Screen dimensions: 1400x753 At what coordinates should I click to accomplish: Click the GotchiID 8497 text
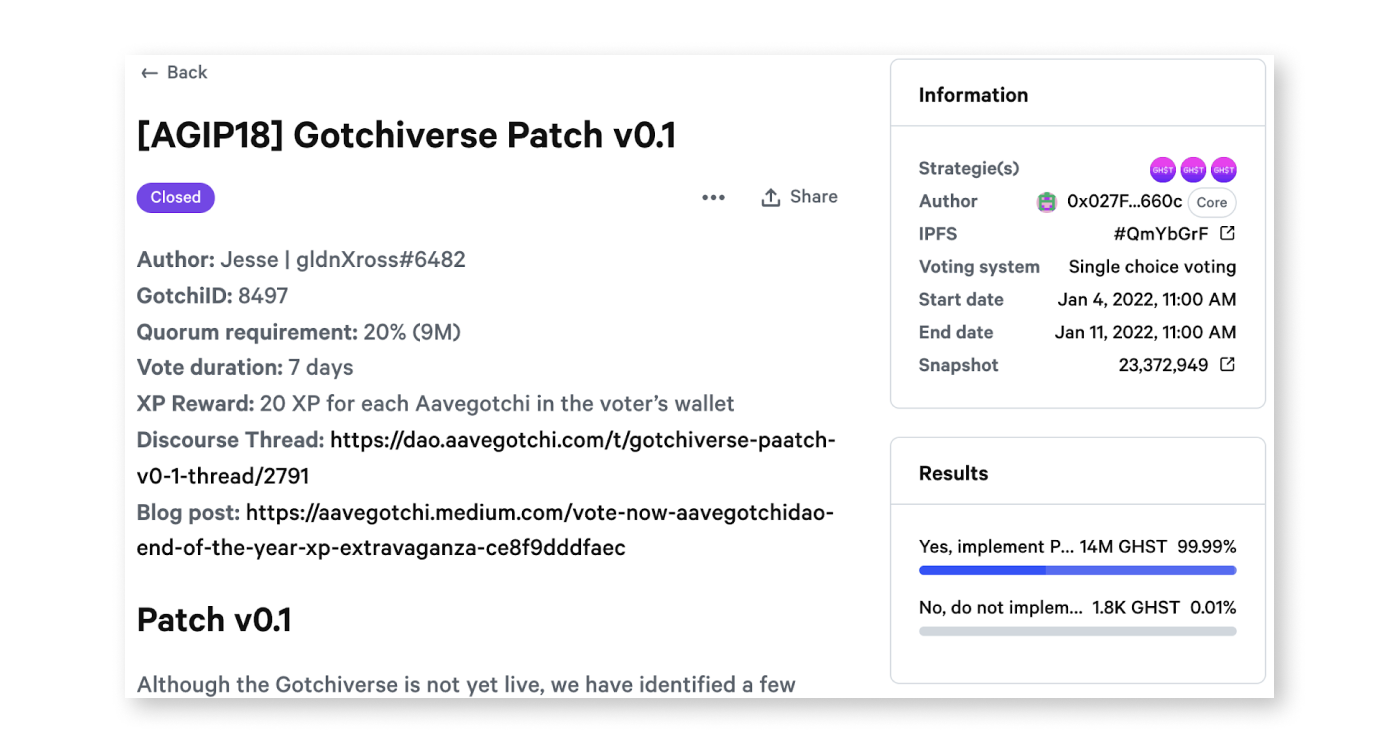(x=213, y=296)
